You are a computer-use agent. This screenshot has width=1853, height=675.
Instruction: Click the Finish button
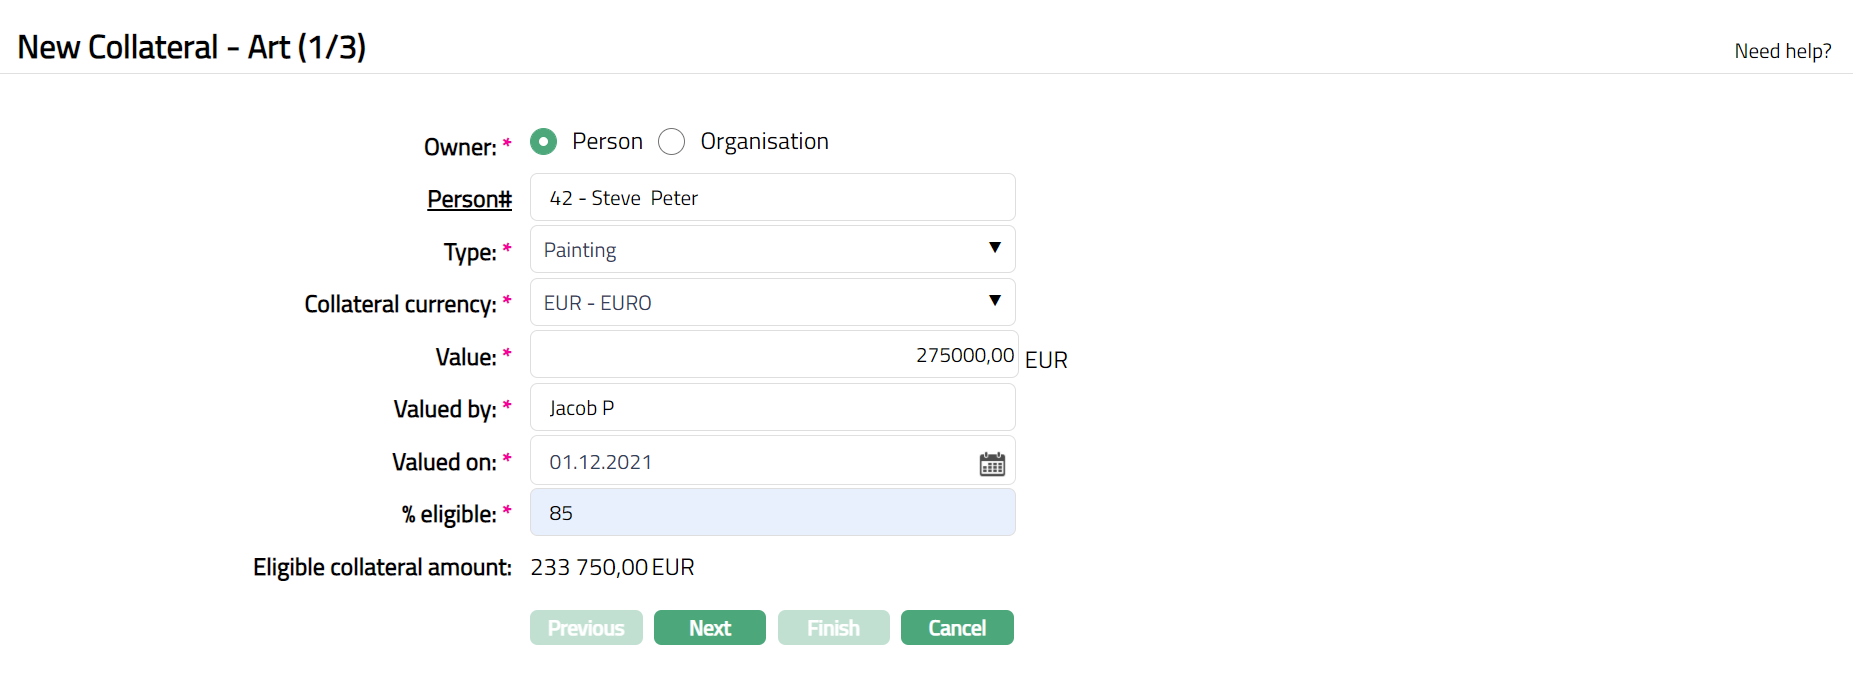click(833, 628)
